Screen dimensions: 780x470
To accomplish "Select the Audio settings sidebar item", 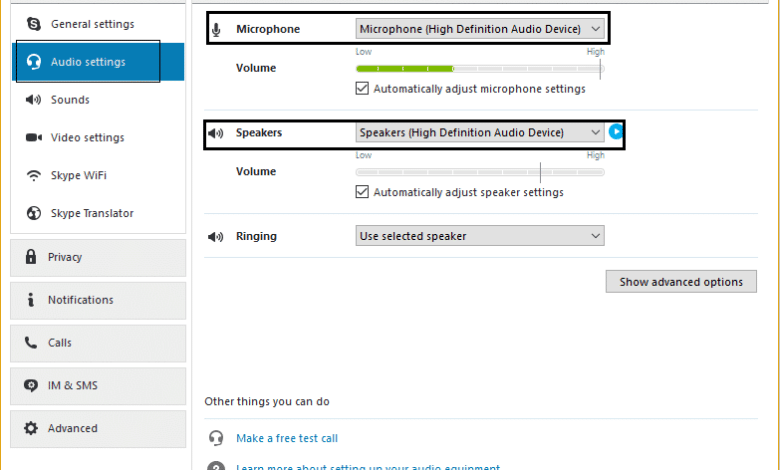I will point(98,62).
